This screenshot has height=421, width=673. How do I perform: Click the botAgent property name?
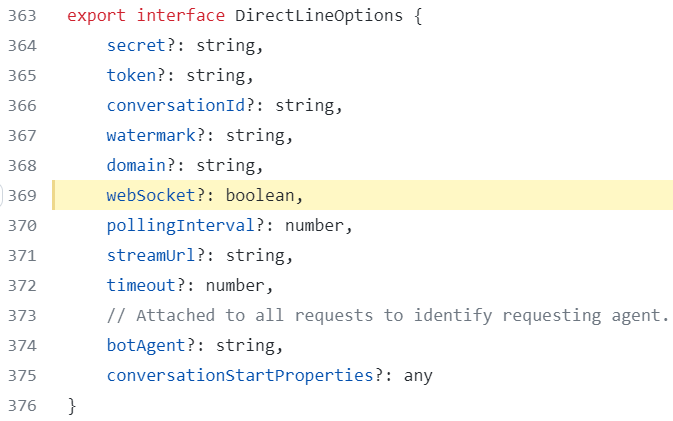146,345
